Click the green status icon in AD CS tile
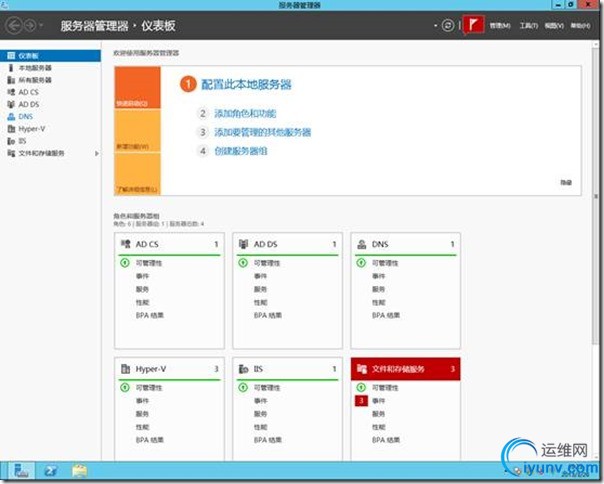The height and width of the screenshot is (484, 604). (125, 263)
